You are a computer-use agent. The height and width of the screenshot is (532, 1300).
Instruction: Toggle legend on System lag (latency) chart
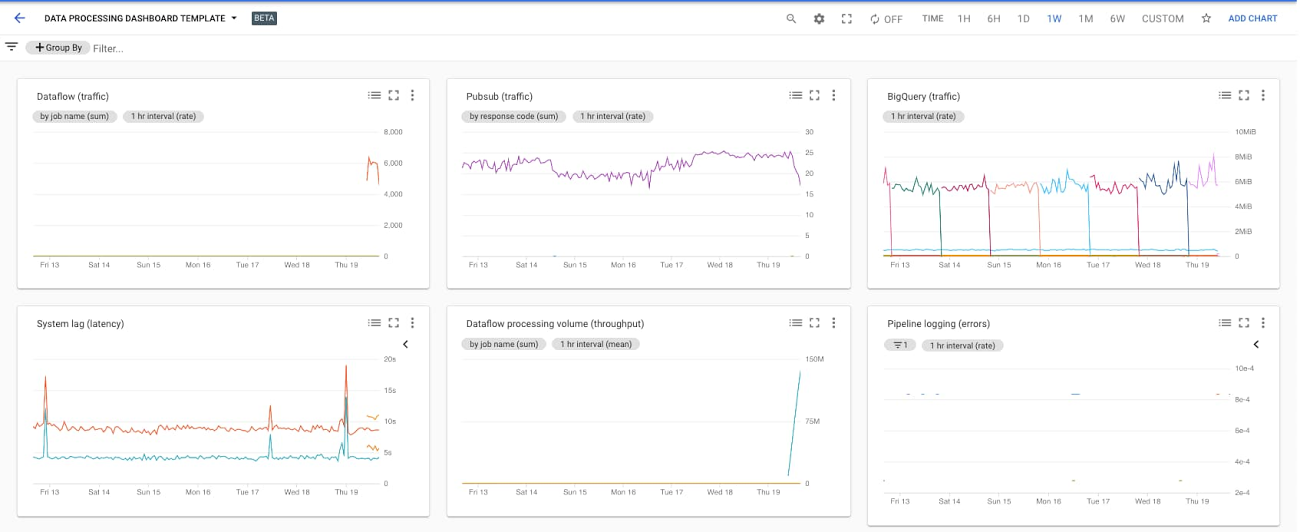[374, 323]
